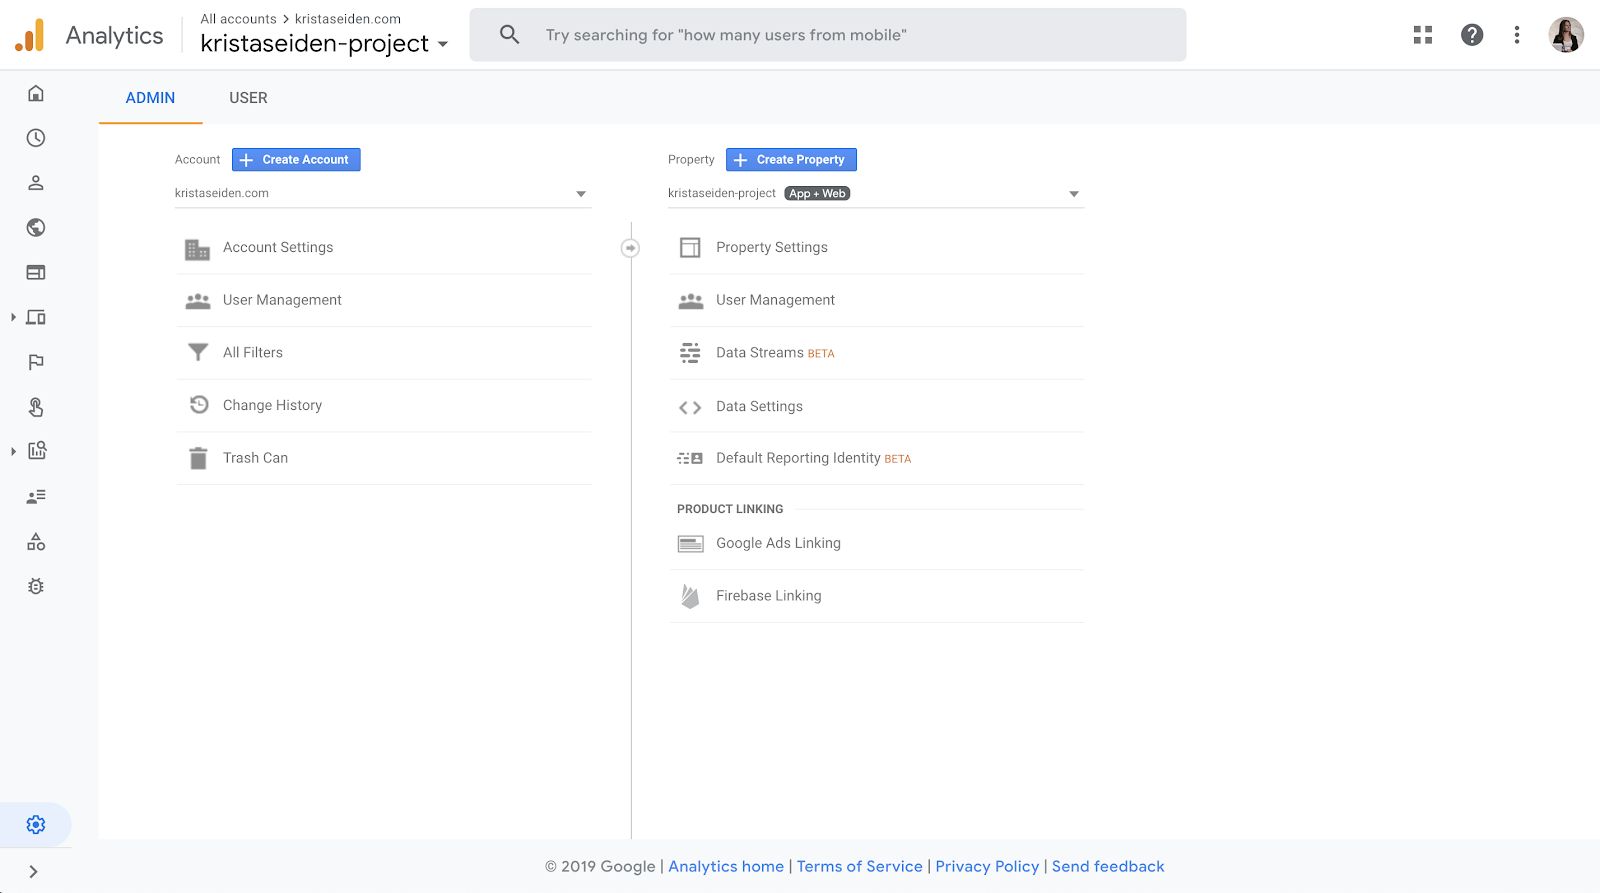Screen dimensions: 1600x893
Task: Open the Privacy Policy link
Action: point(987,867)
